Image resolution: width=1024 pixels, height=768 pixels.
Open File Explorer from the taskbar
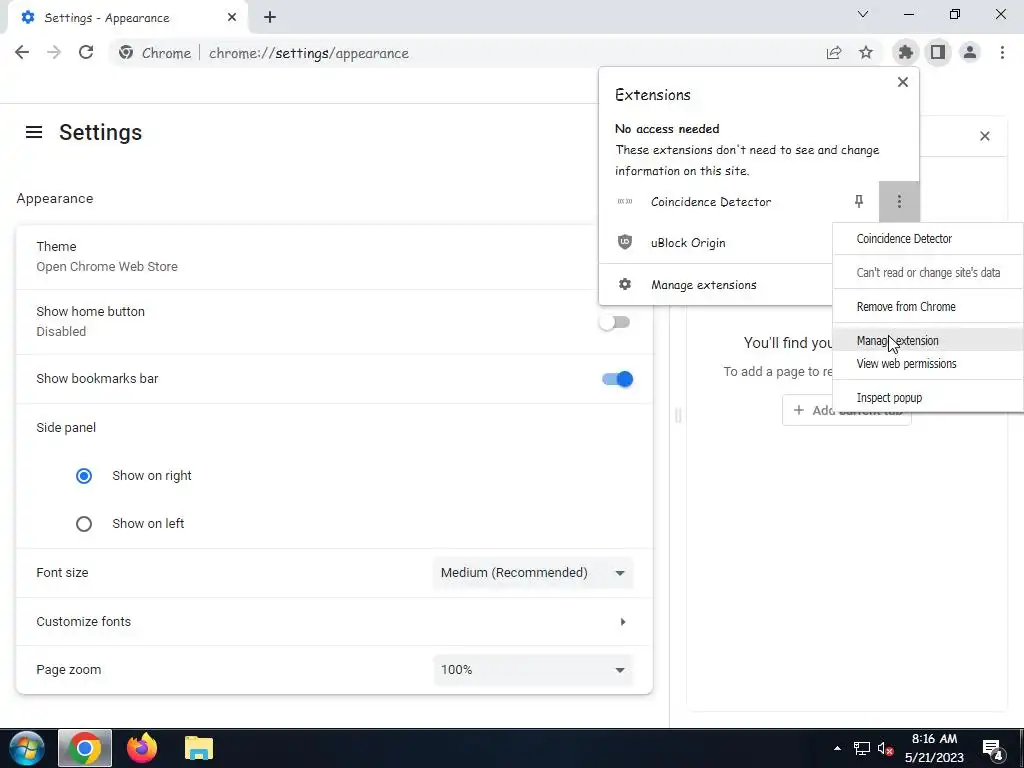point(199,748)
